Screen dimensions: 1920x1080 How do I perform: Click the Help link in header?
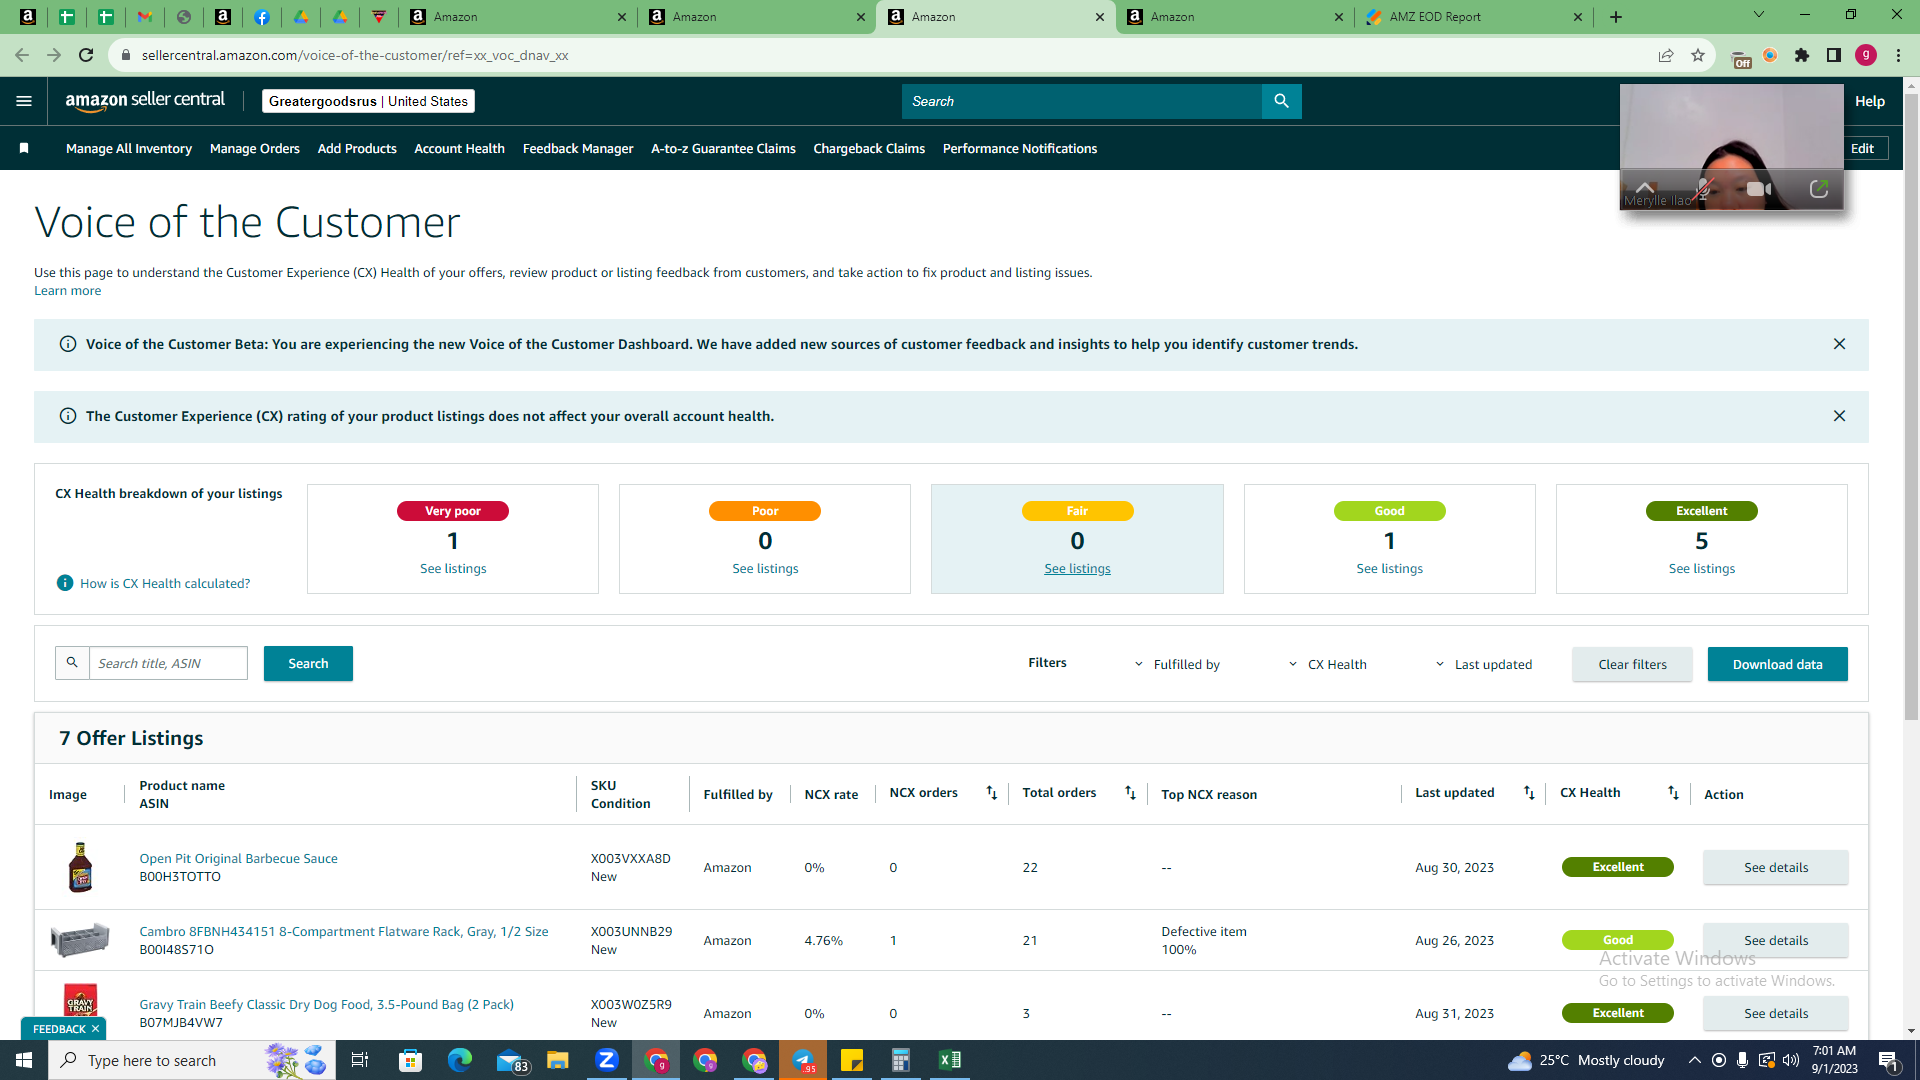click(1870, 101)
